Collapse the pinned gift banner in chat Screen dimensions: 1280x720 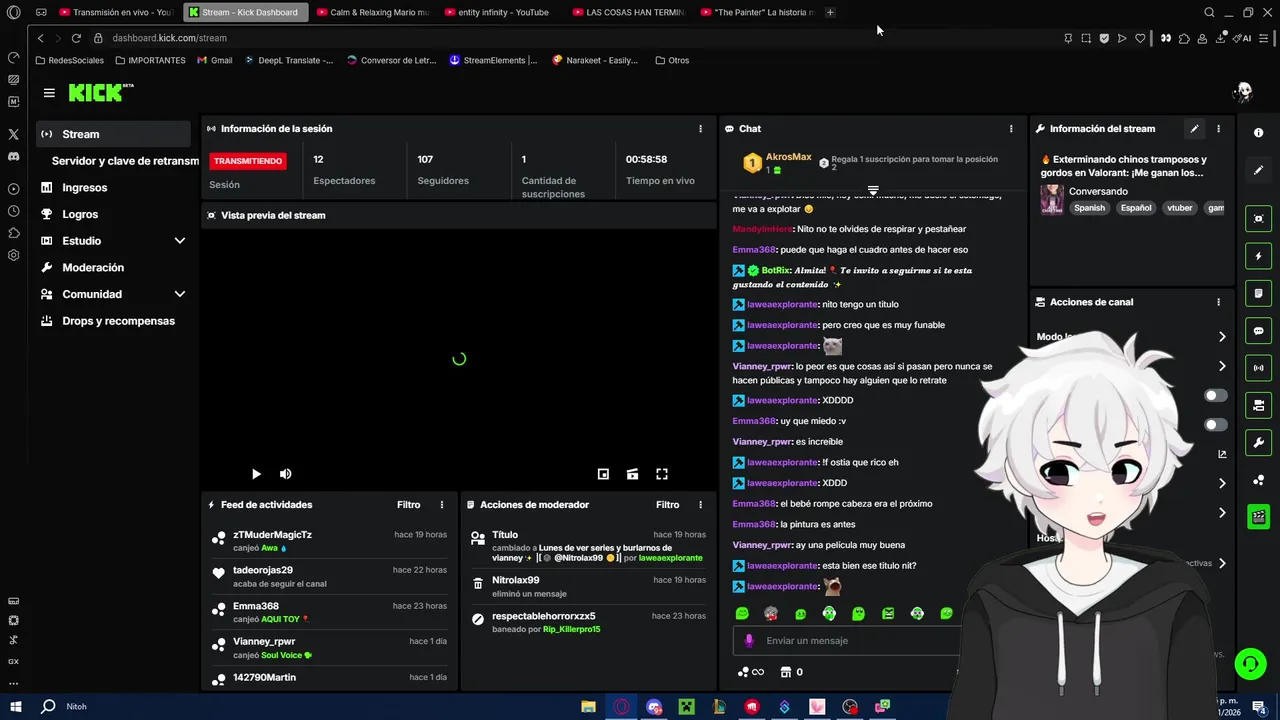(x=873, y=190)
